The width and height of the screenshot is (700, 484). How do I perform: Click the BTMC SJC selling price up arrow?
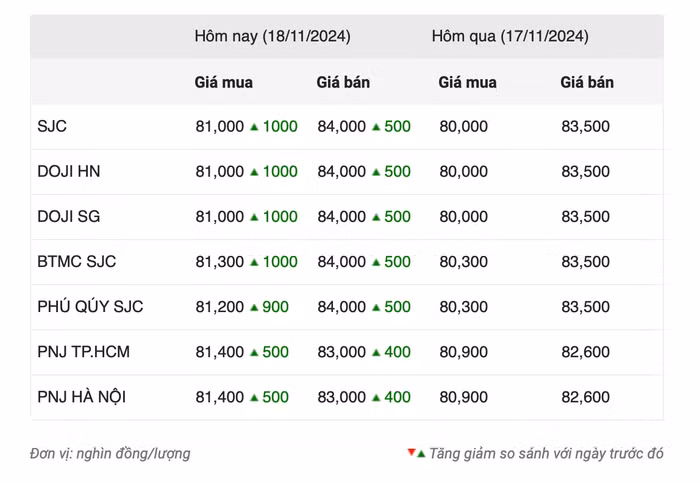[x=376, y=262]
